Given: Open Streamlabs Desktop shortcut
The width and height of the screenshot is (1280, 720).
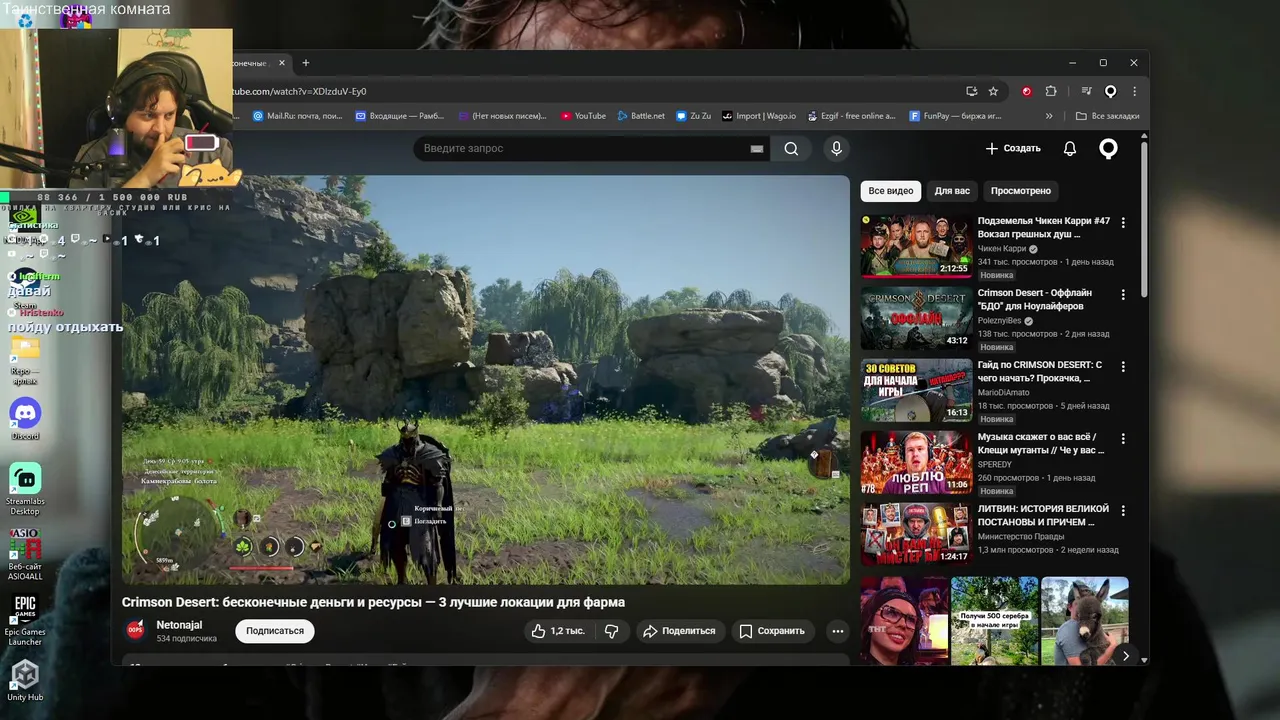Looking at the screenshot, I should (x=25, y=488).
